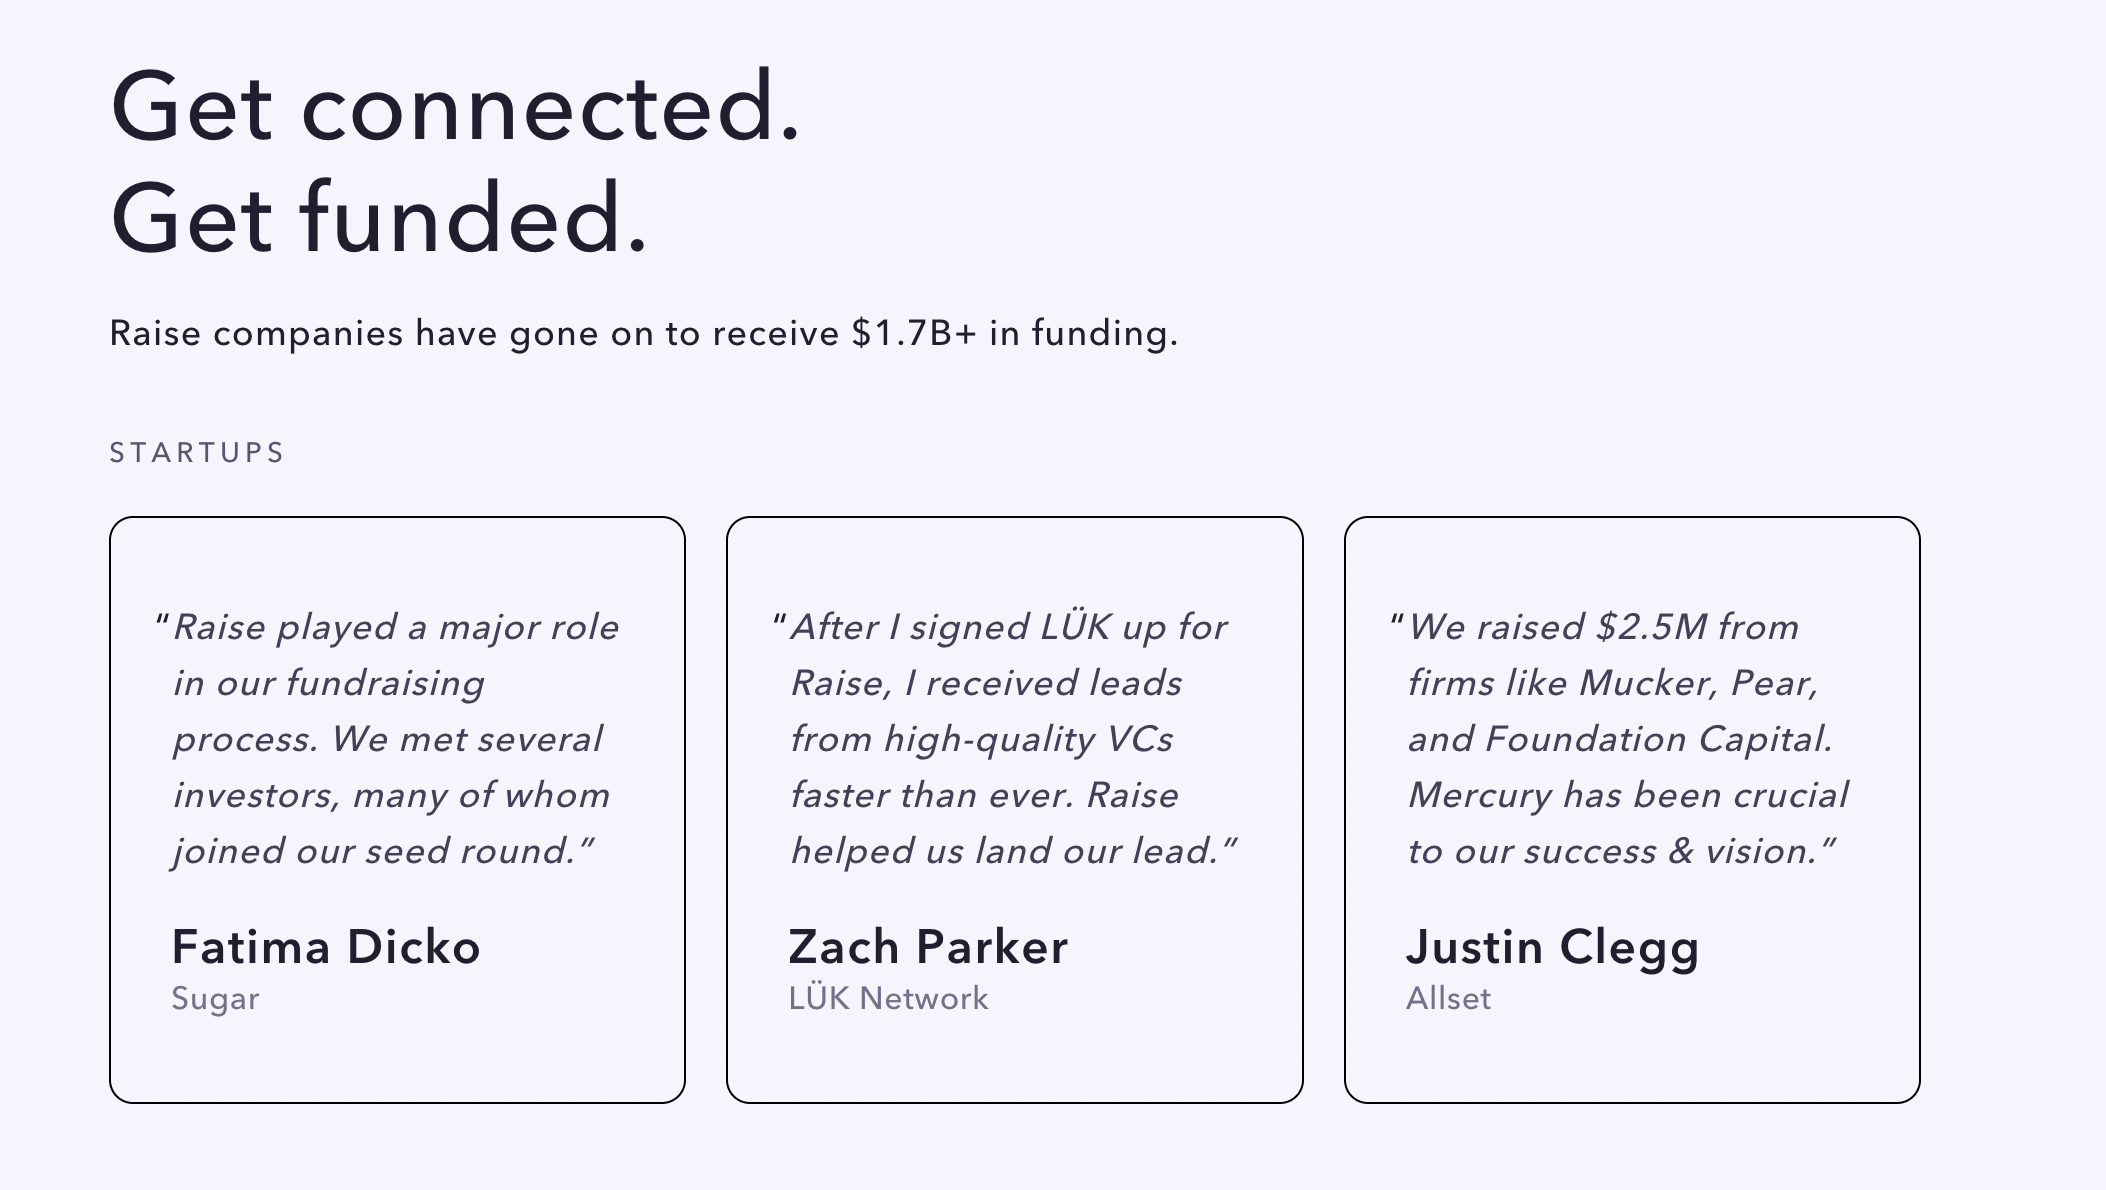The image size is (2106, 1190).
Task: Click the name Fatima Dicko
Action: click(x=326, y=947)
